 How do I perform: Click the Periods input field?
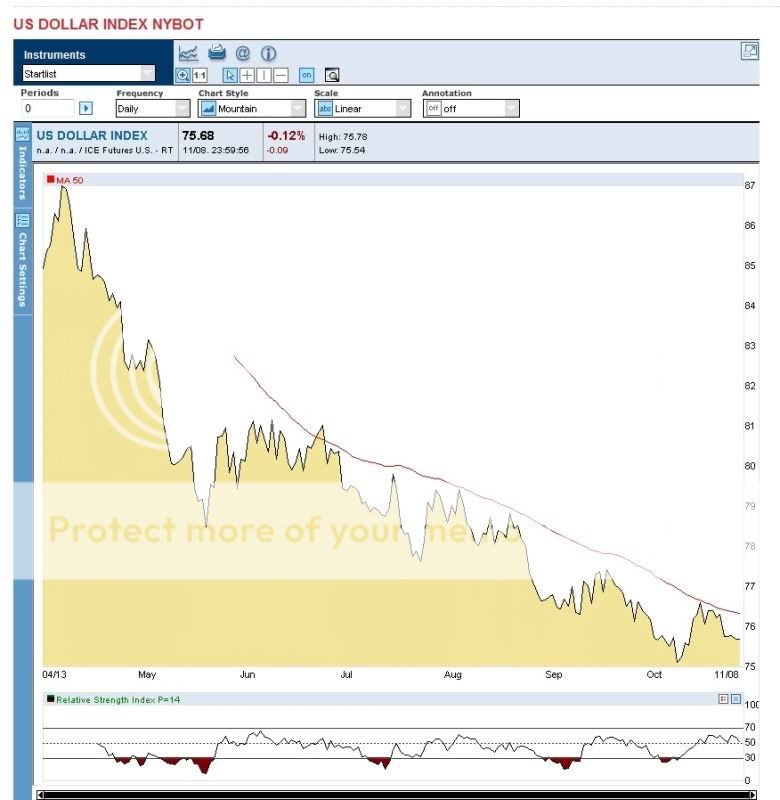tap(47, 108)
